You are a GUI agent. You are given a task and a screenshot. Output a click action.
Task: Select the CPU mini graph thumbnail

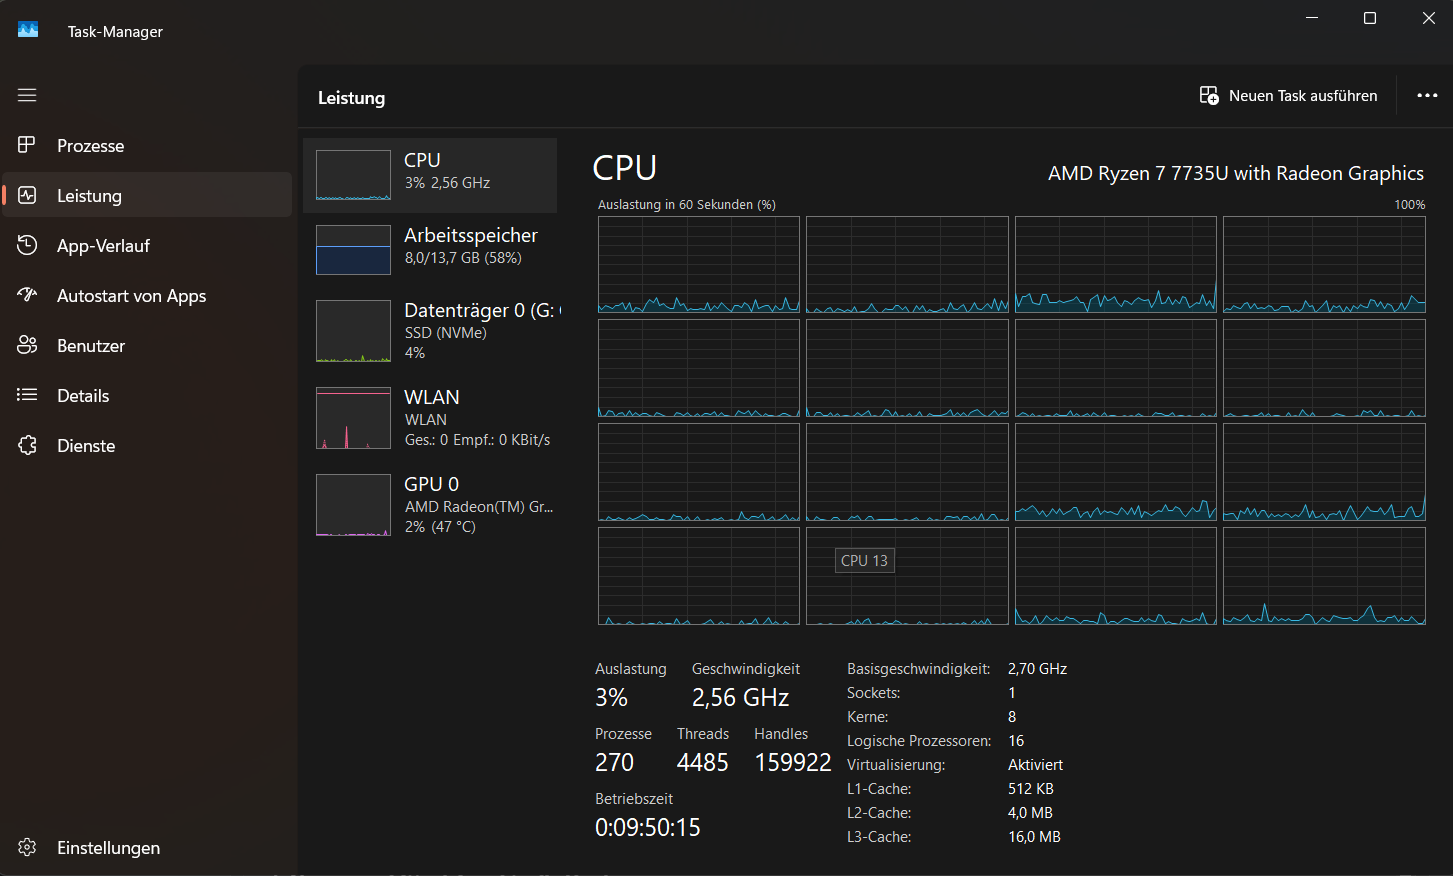tap(353, 175)
